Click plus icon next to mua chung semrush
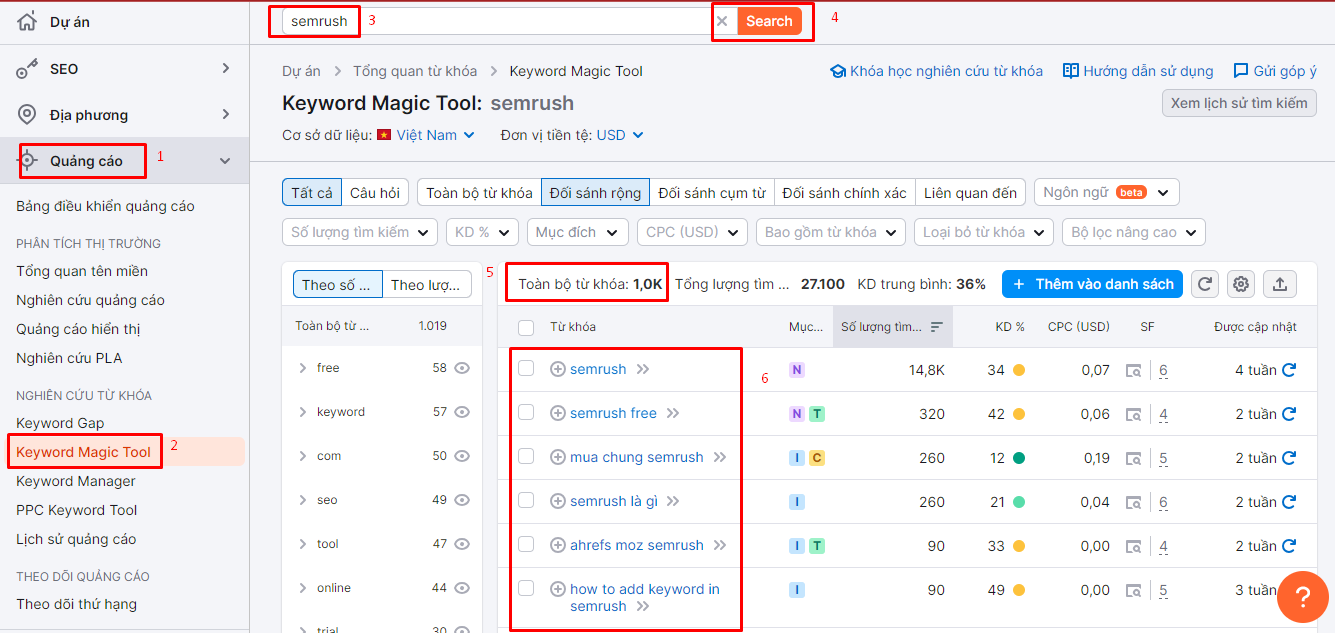 [x=558, y=457]
